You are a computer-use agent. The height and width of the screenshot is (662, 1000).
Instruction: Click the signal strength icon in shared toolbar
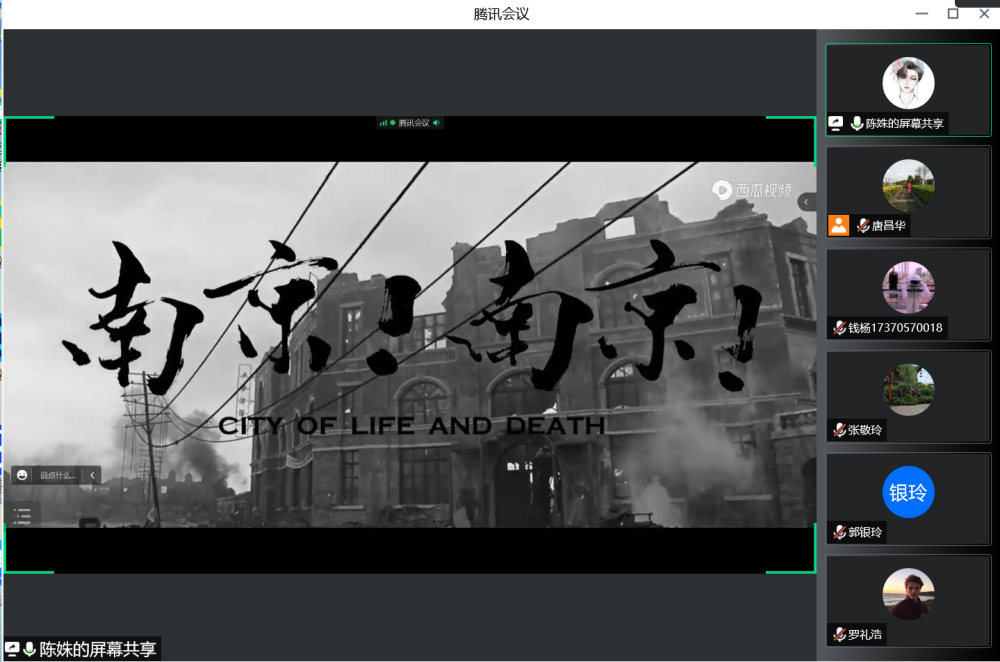pos(383,123)
